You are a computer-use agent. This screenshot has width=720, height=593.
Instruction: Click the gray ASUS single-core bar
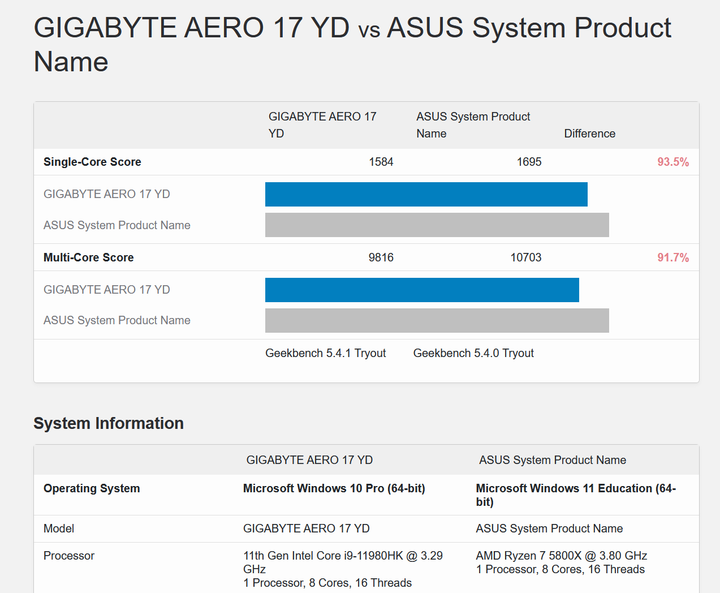tap(437, 225)
